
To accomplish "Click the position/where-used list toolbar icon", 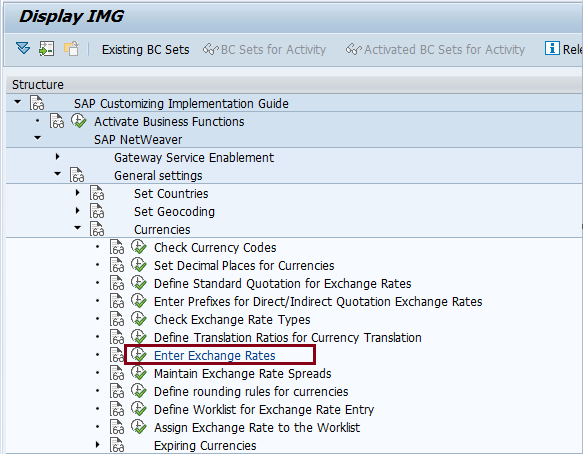I will pyautogui.click(x=47, y=49).
